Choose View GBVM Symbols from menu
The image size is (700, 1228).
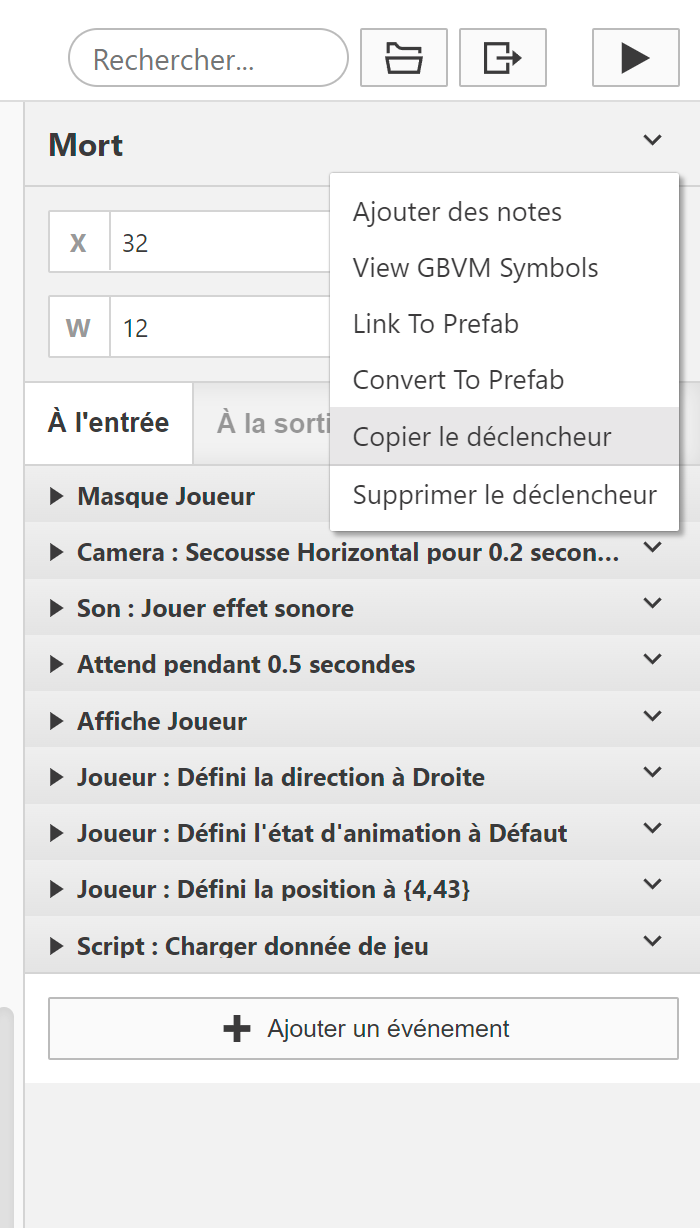click(475, 268)
